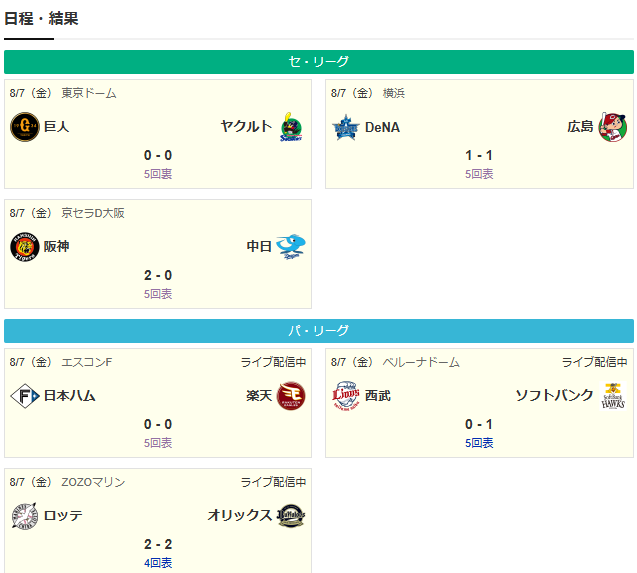Image resolution: width=637 pixels, height=573 pixels.
Task: Click the Rakuten Eagles logo
Action: point(291,396)
